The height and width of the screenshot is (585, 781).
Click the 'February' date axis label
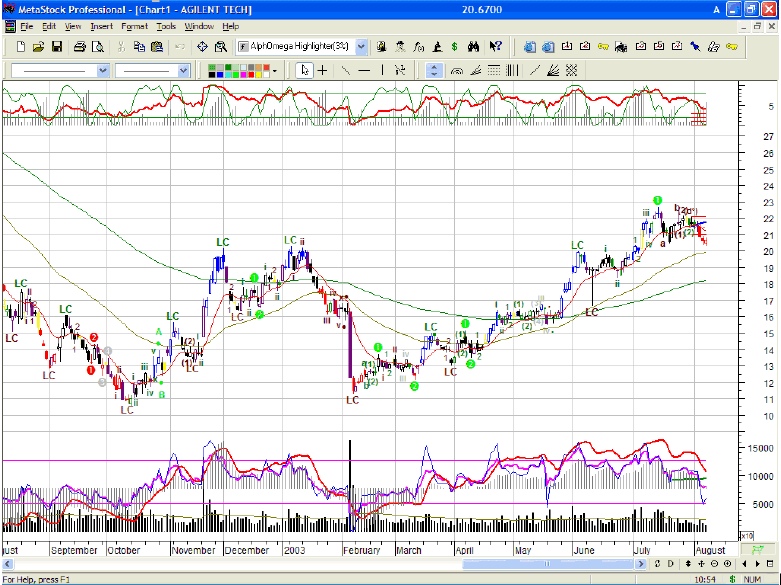[x=362, y=550]
